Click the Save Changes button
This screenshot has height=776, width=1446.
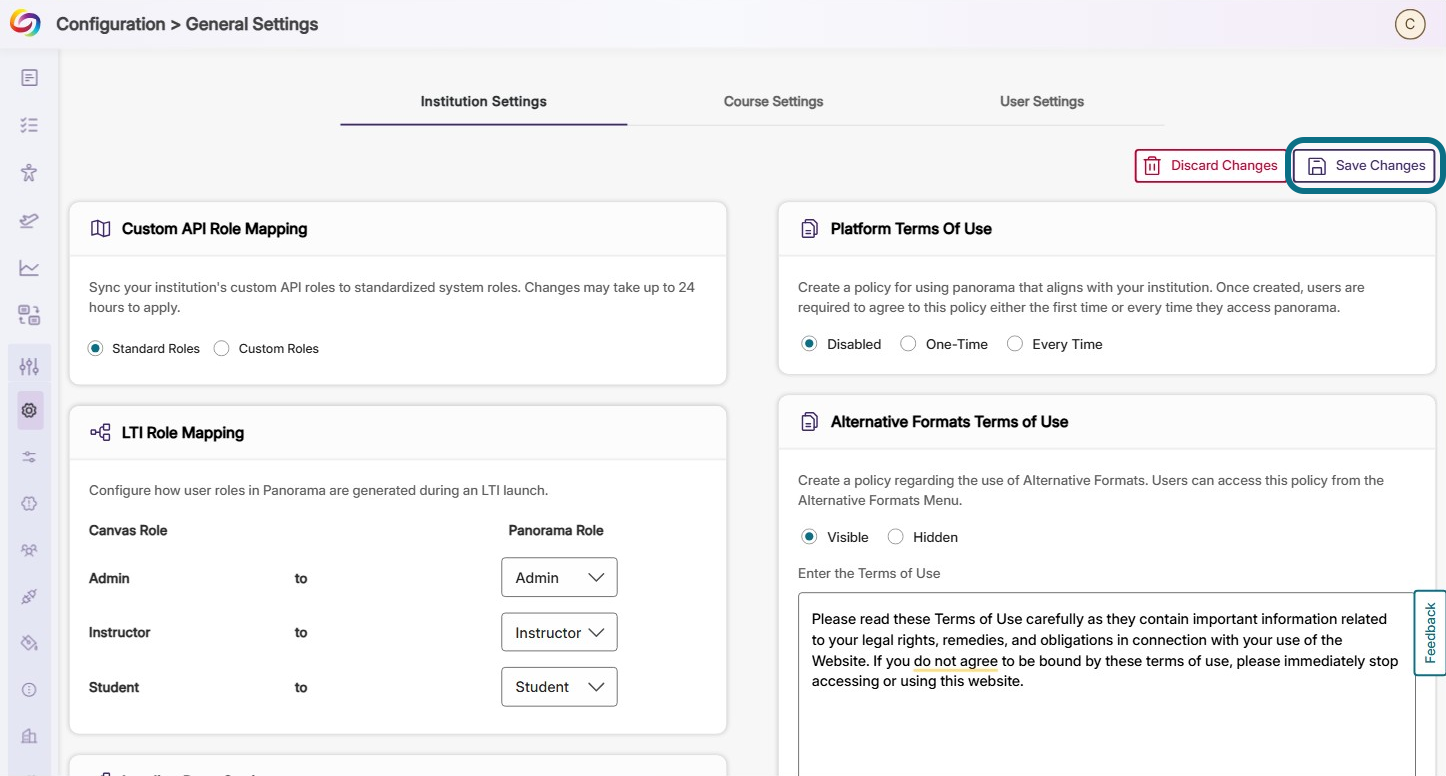pos(1365,166)
